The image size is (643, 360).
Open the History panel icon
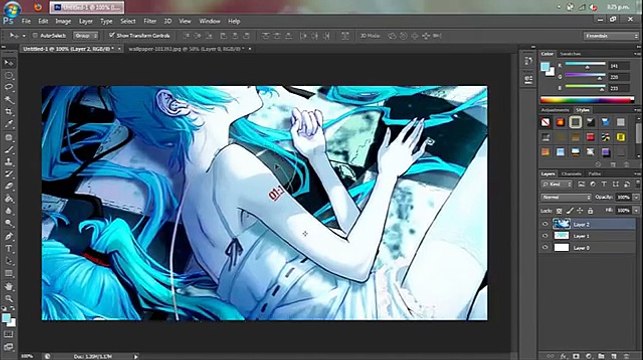click(528, 62)
